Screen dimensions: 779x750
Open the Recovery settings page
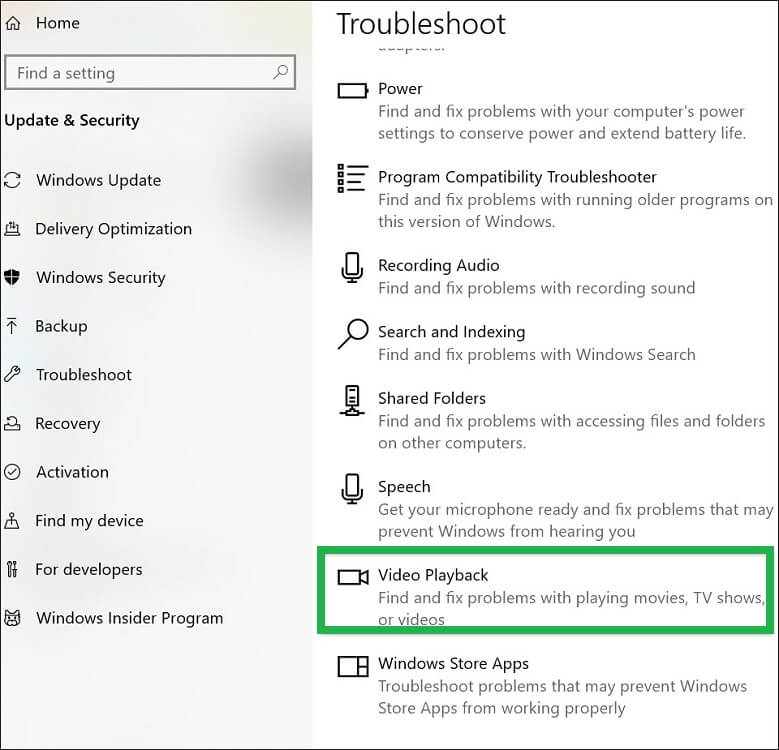click(x=68, y=424)
